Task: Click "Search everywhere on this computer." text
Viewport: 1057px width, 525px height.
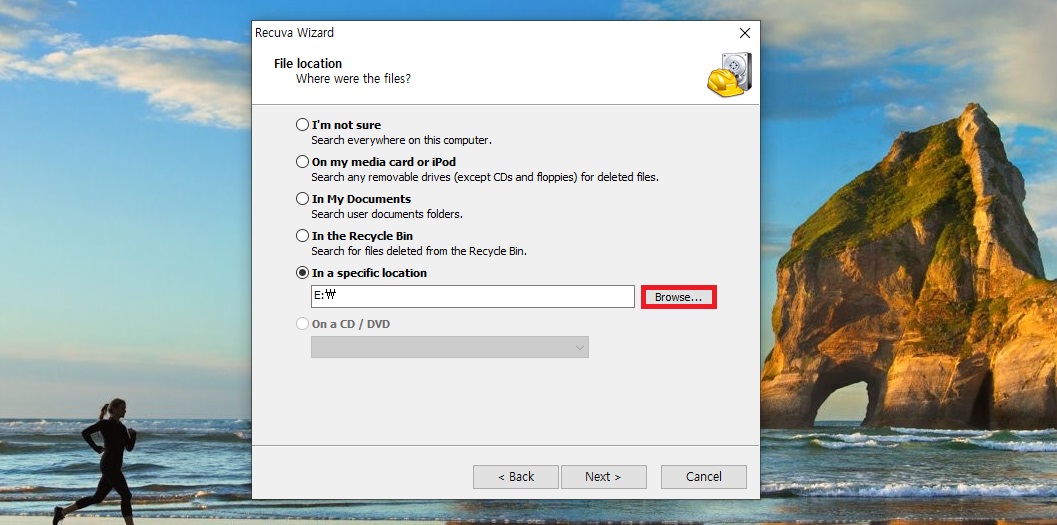Action: click(401, 140)
